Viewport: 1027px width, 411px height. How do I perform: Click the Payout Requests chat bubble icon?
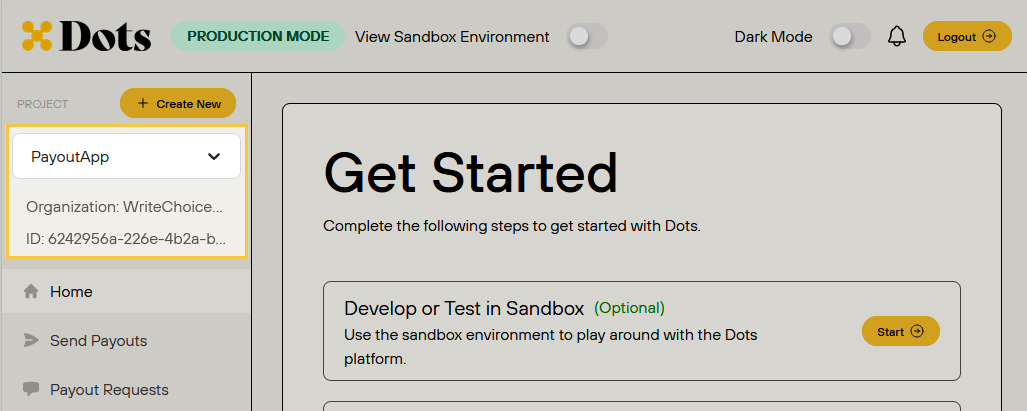(31, 389)
